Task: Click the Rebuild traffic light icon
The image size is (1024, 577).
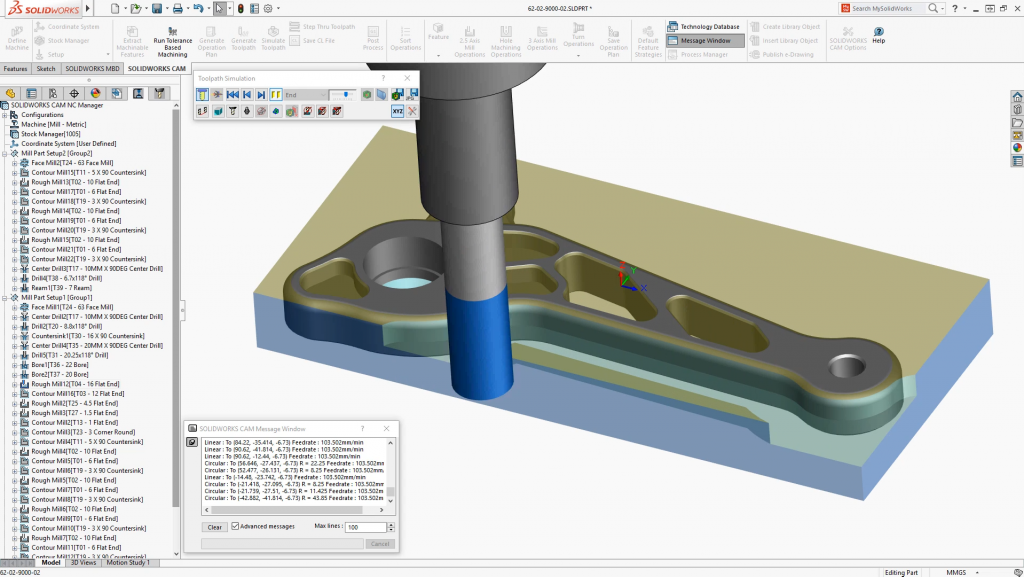Action: (x=240, y=8)
